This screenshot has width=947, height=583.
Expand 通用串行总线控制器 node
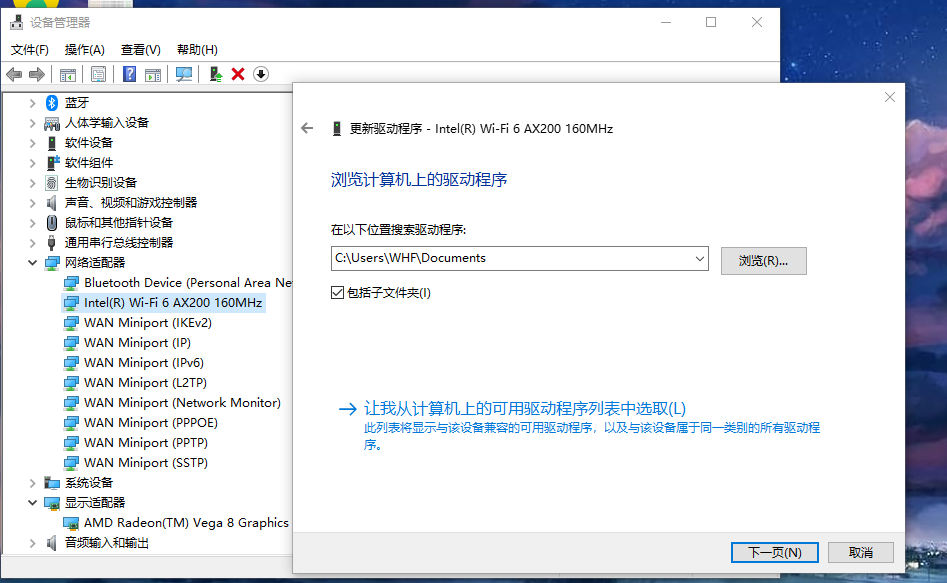pyautogui.click(x=33, y=243)
